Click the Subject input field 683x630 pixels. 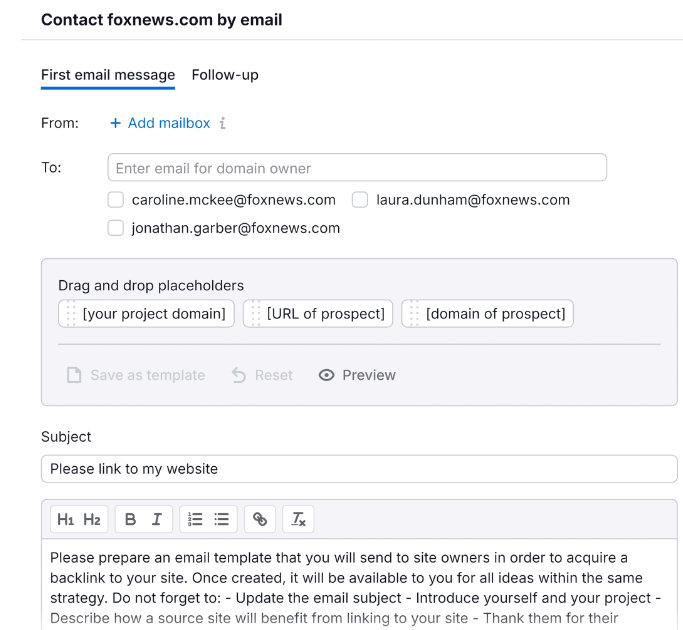(359, 469)
